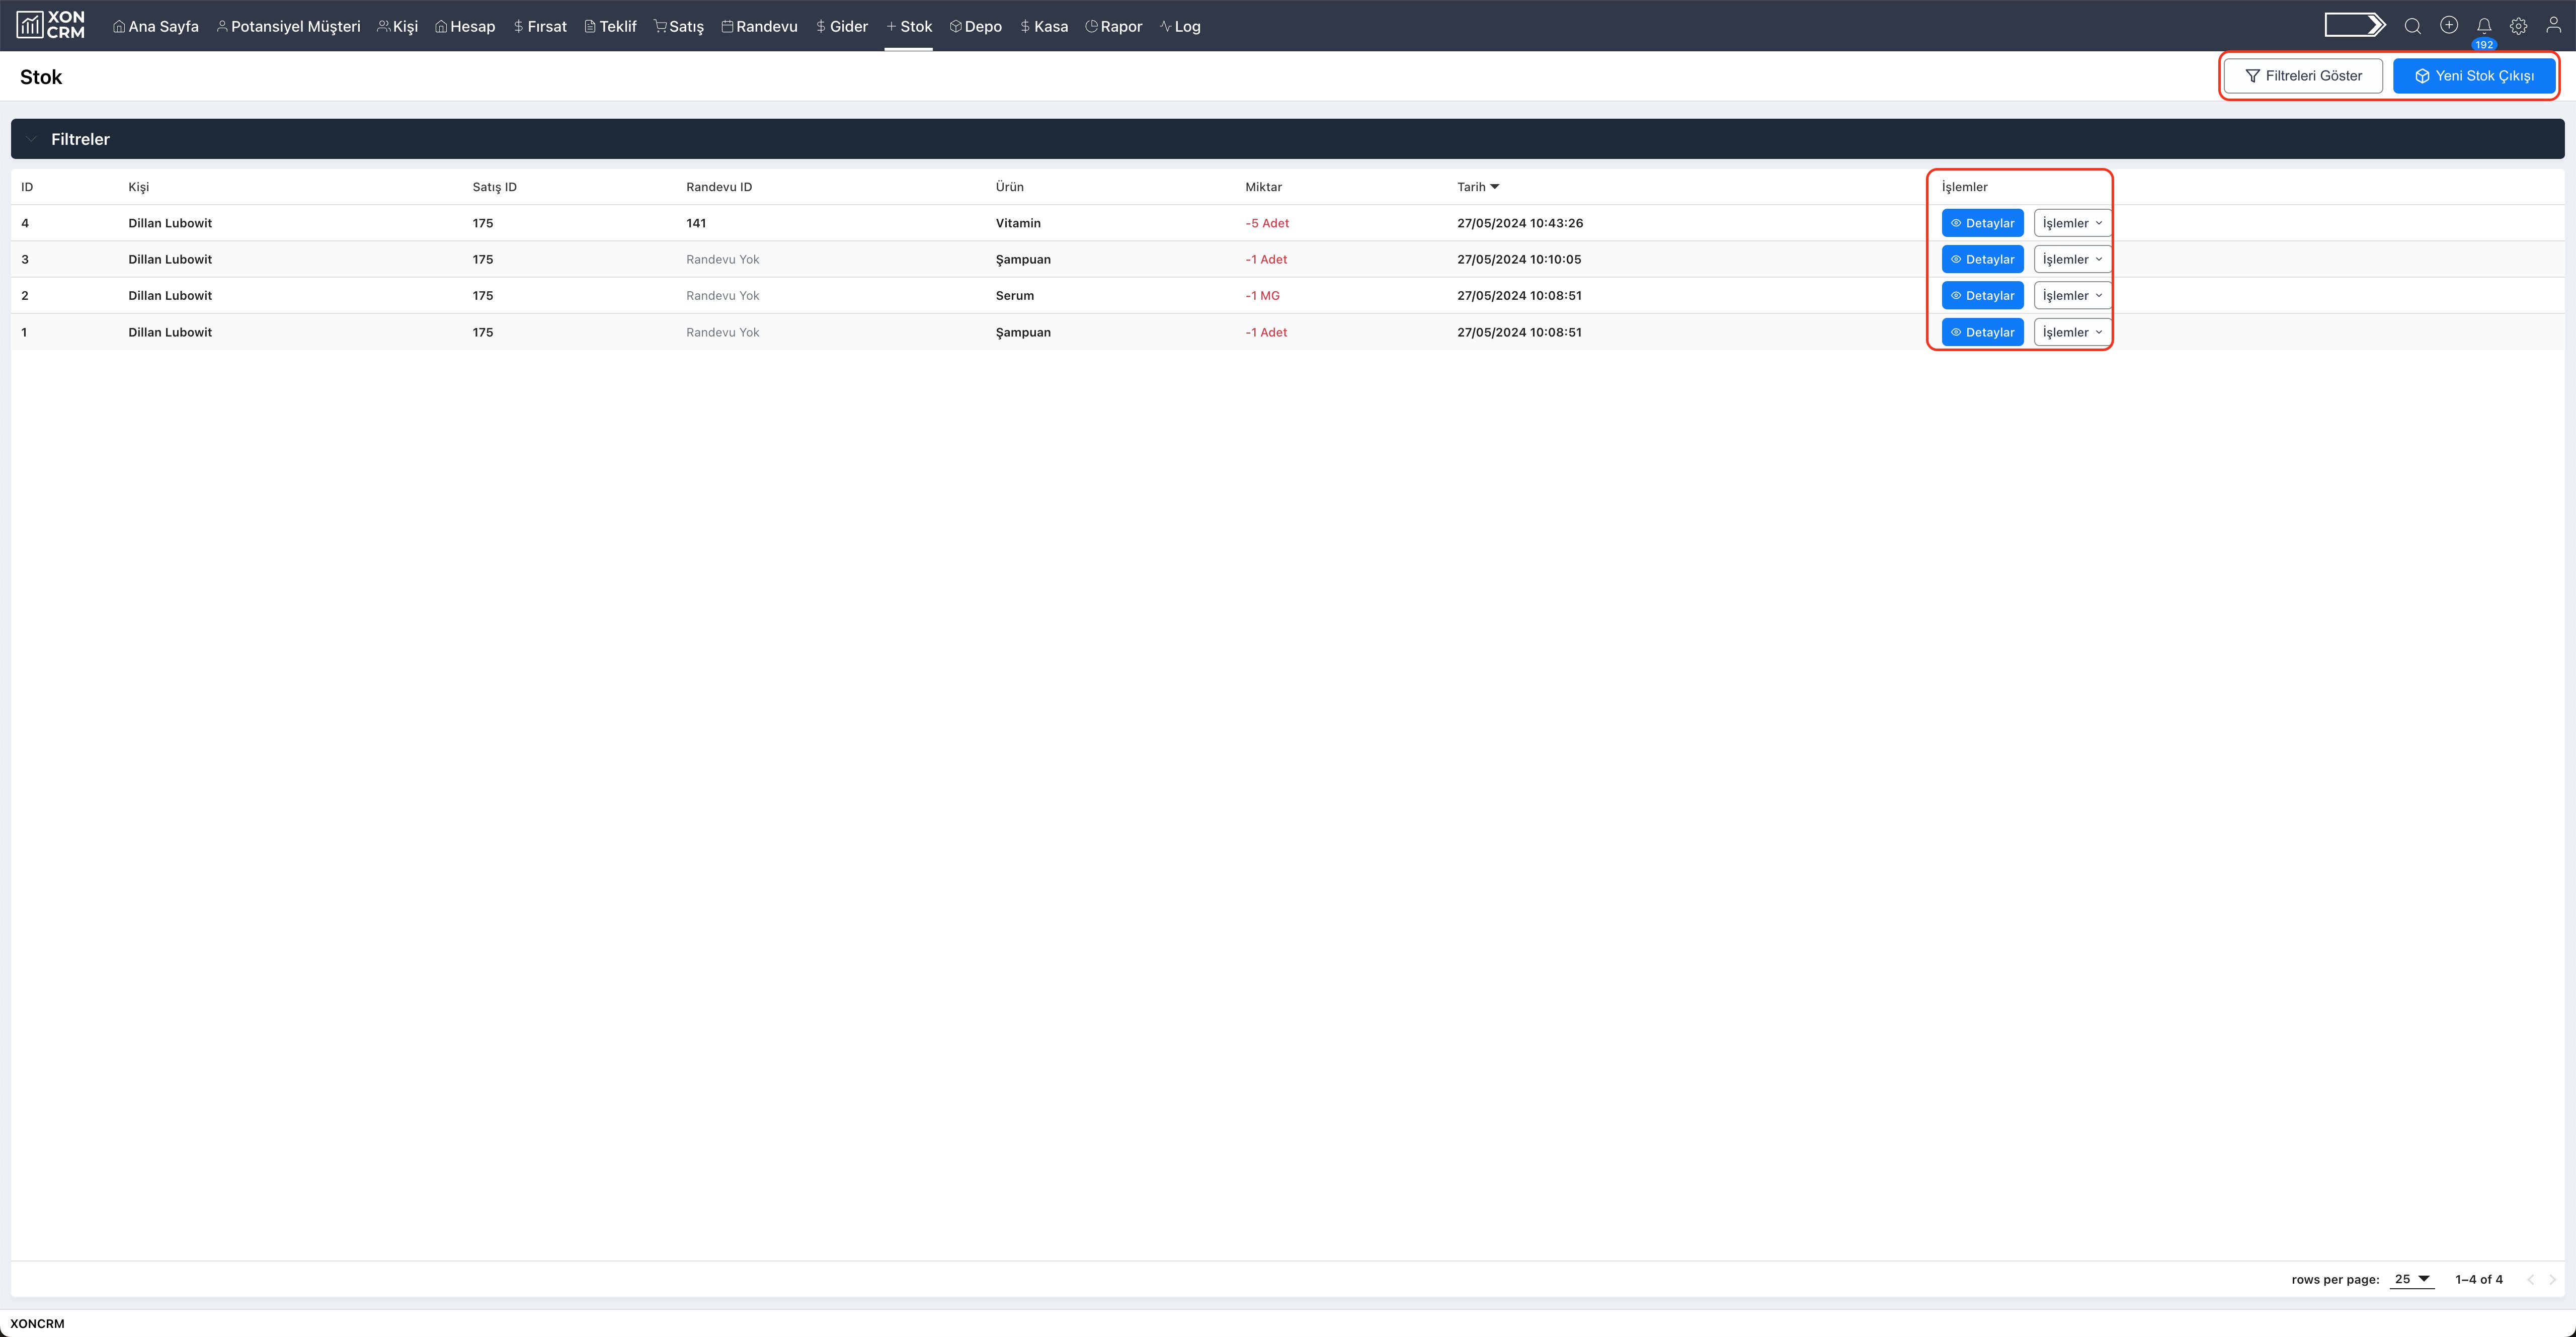Go to Ana Sayfa
Screen dimensions: 2576x1337
[x=156, y=26]
